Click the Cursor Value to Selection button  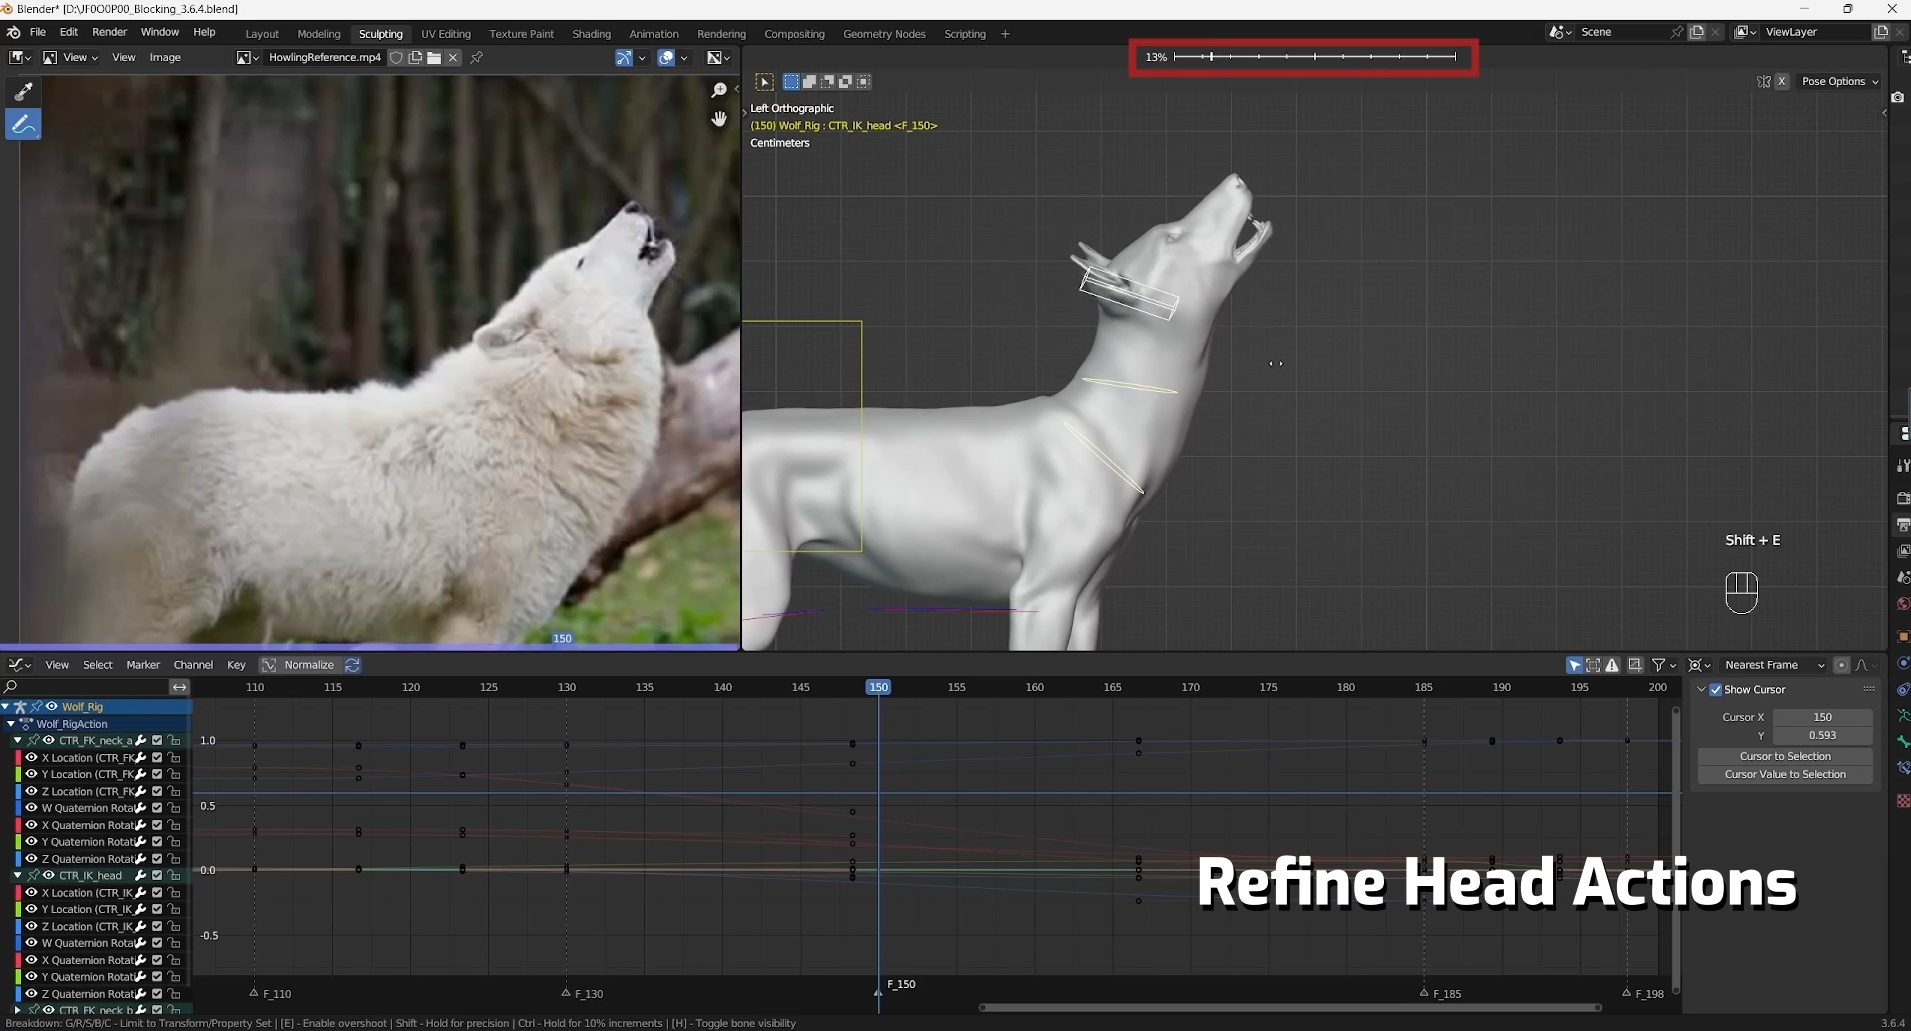(x=1785, y=775)
